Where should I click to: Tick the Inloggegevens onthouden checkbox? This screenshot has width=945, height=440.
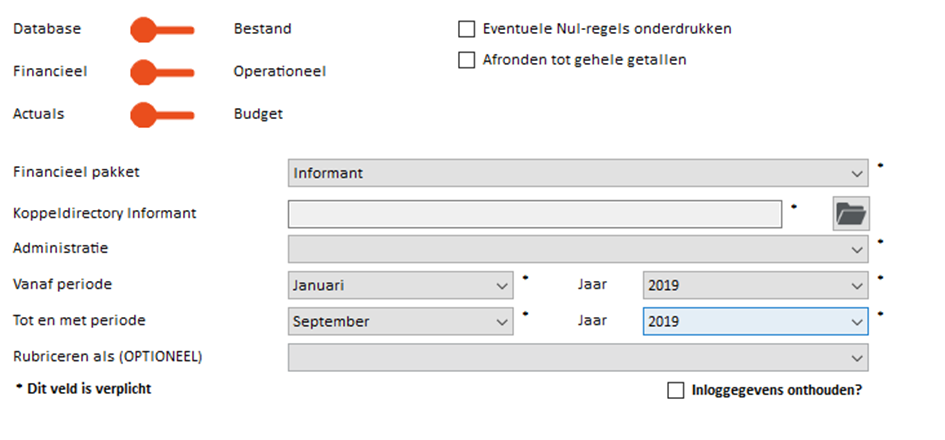[676, 390]
